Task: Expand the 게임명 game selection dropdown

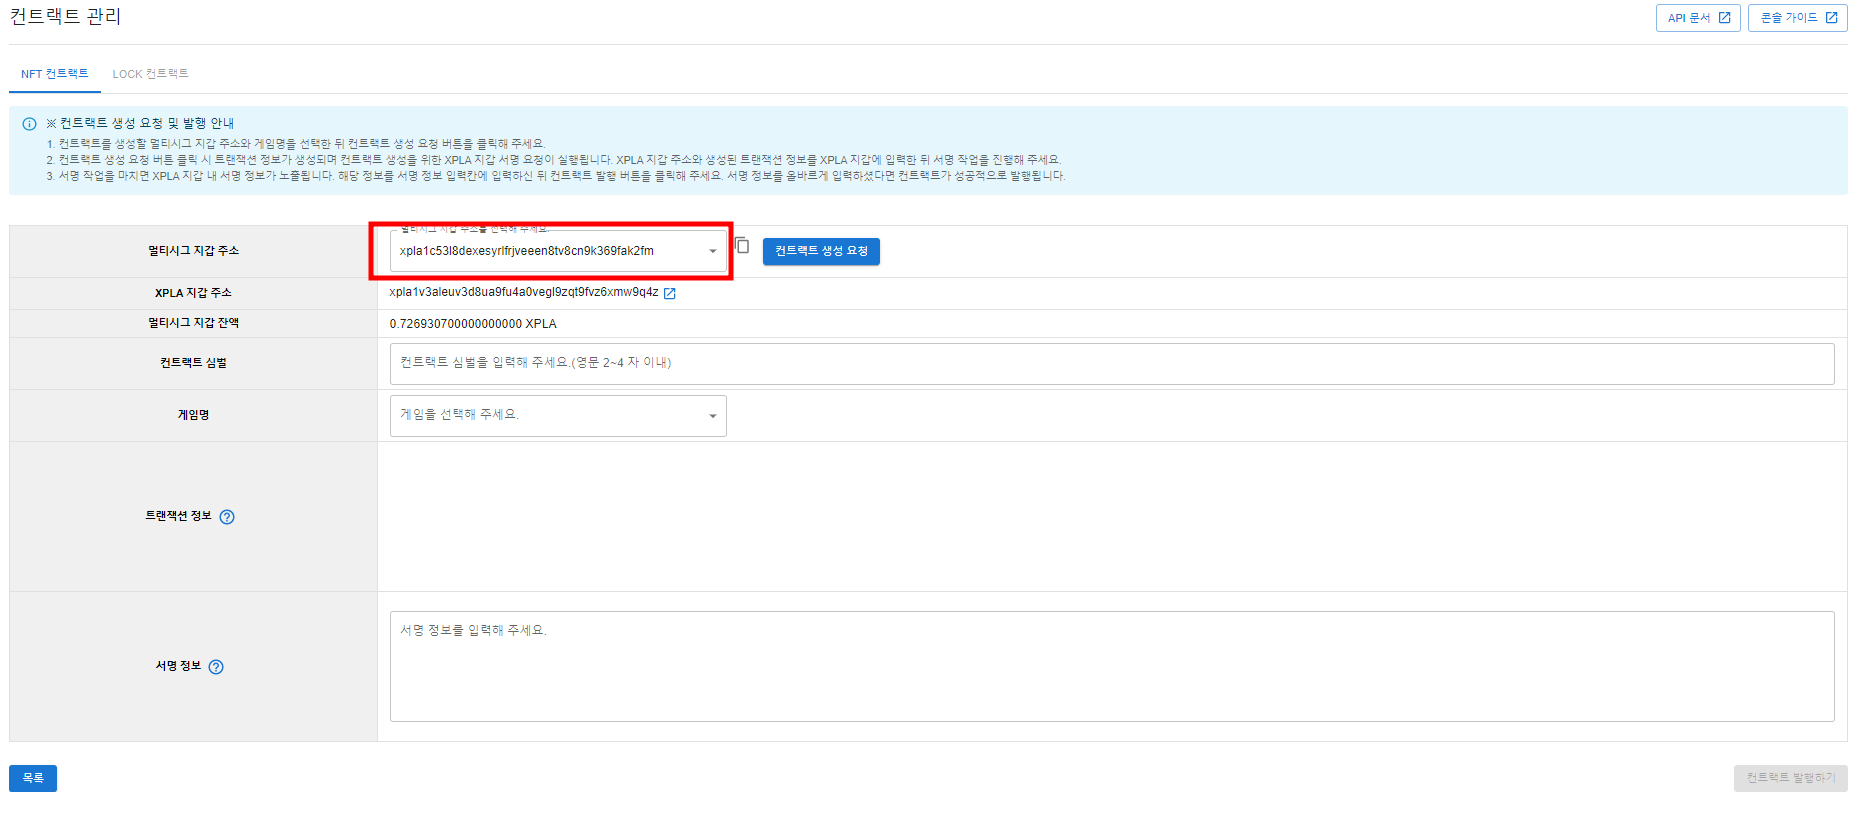Action: pos(558,415)
